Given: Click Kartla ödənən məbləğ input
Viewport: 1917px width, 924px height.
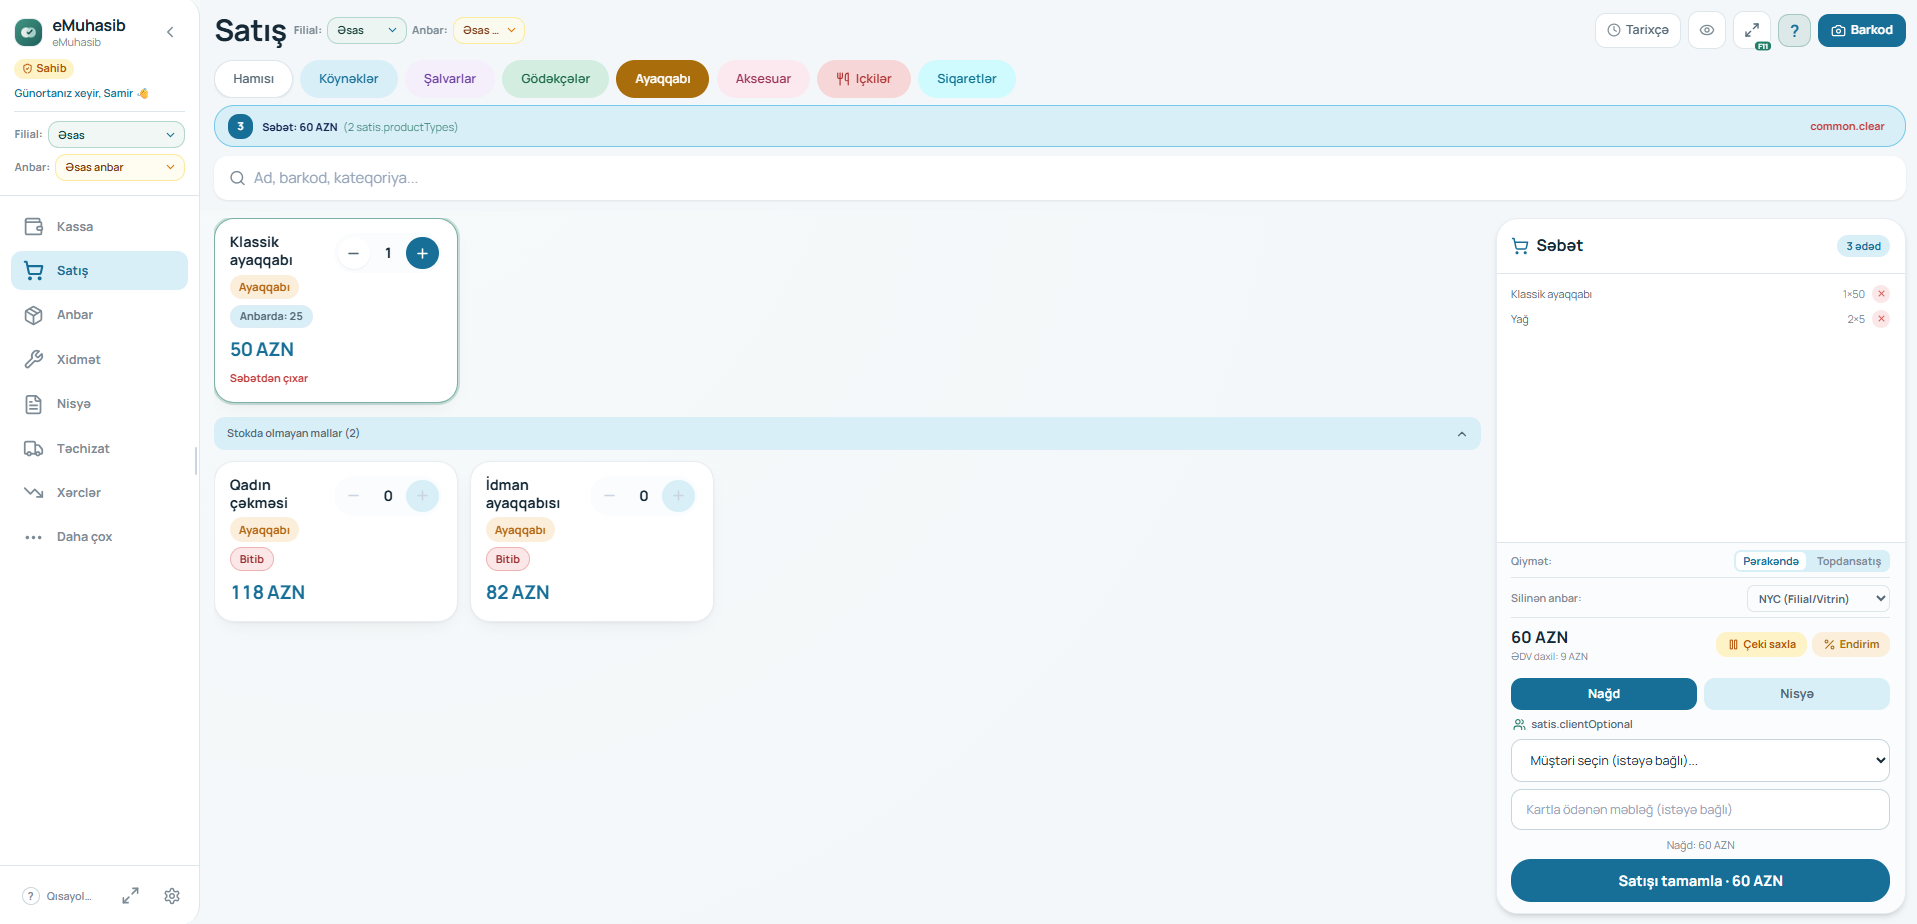Looking at the screenshot, I should tap(1700, 810).
